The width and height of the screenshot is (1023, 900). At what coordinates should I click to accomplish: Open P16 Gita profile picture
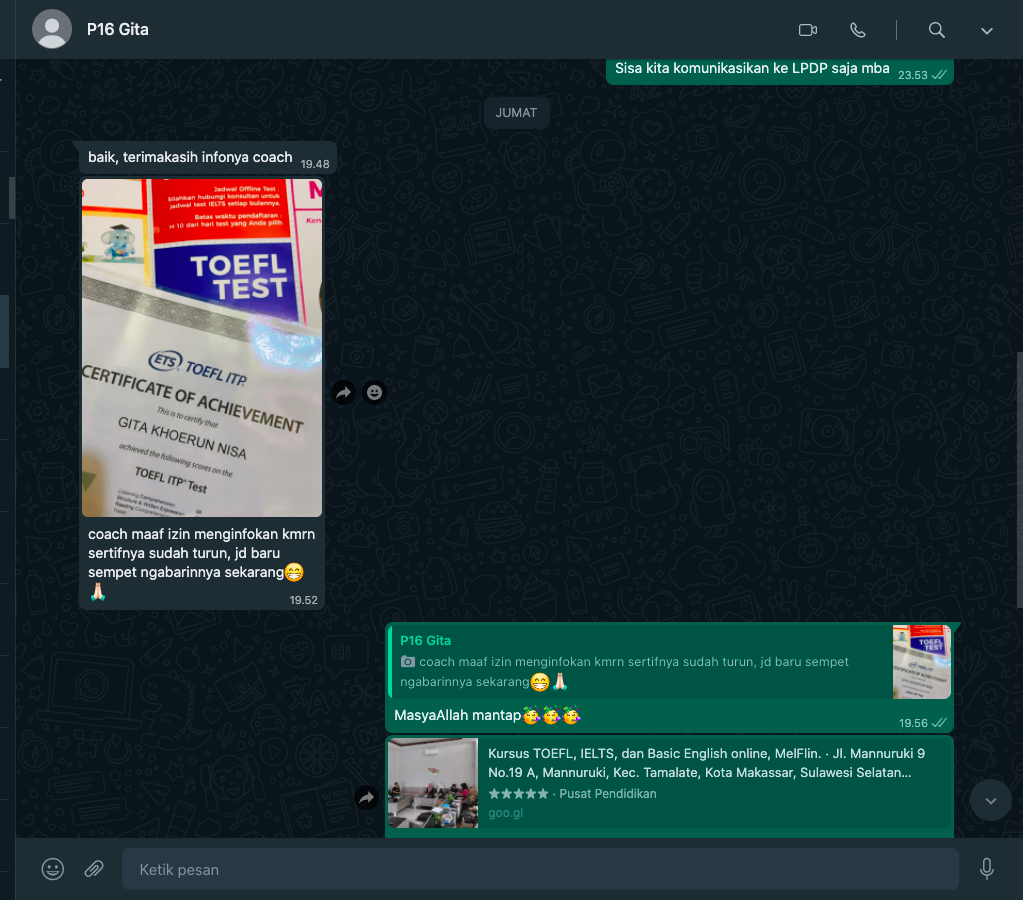pyautogui.click(x=52, y=30)
